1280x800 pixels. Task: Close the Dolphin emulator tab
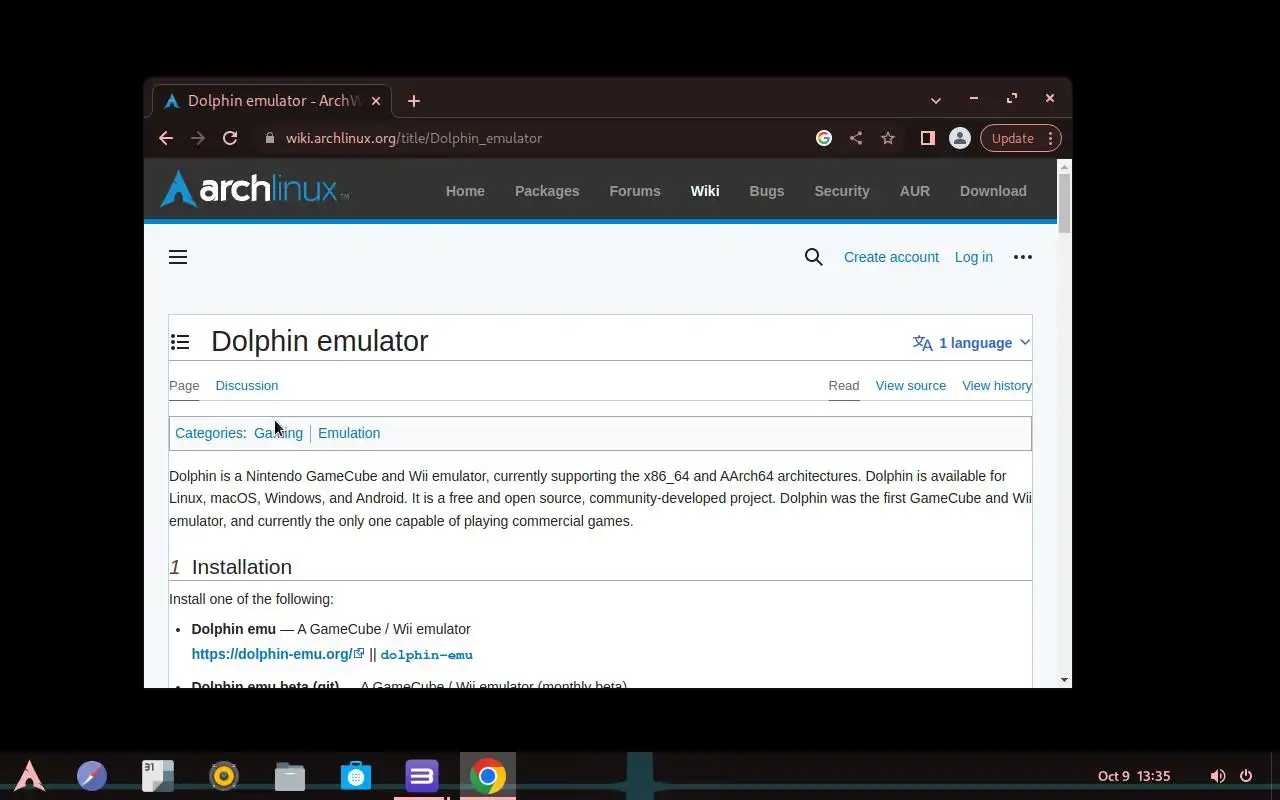(376, 101)
